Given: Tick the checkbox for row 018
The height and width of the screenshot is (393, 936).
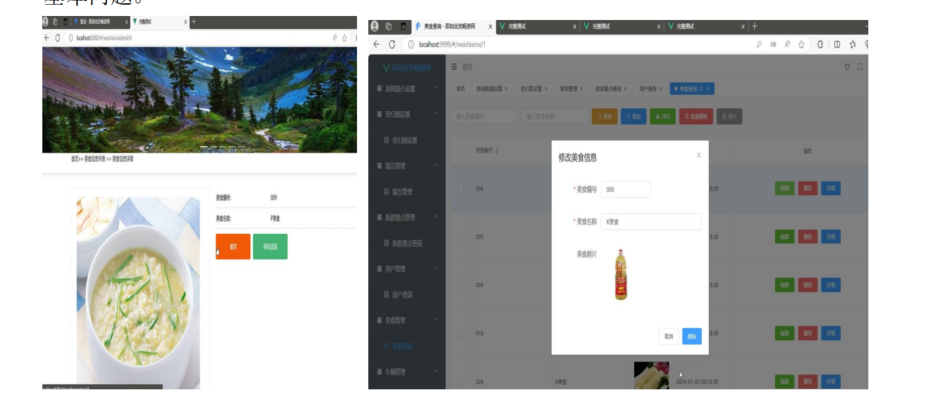Looking at the screenshot, I should 460,333.
